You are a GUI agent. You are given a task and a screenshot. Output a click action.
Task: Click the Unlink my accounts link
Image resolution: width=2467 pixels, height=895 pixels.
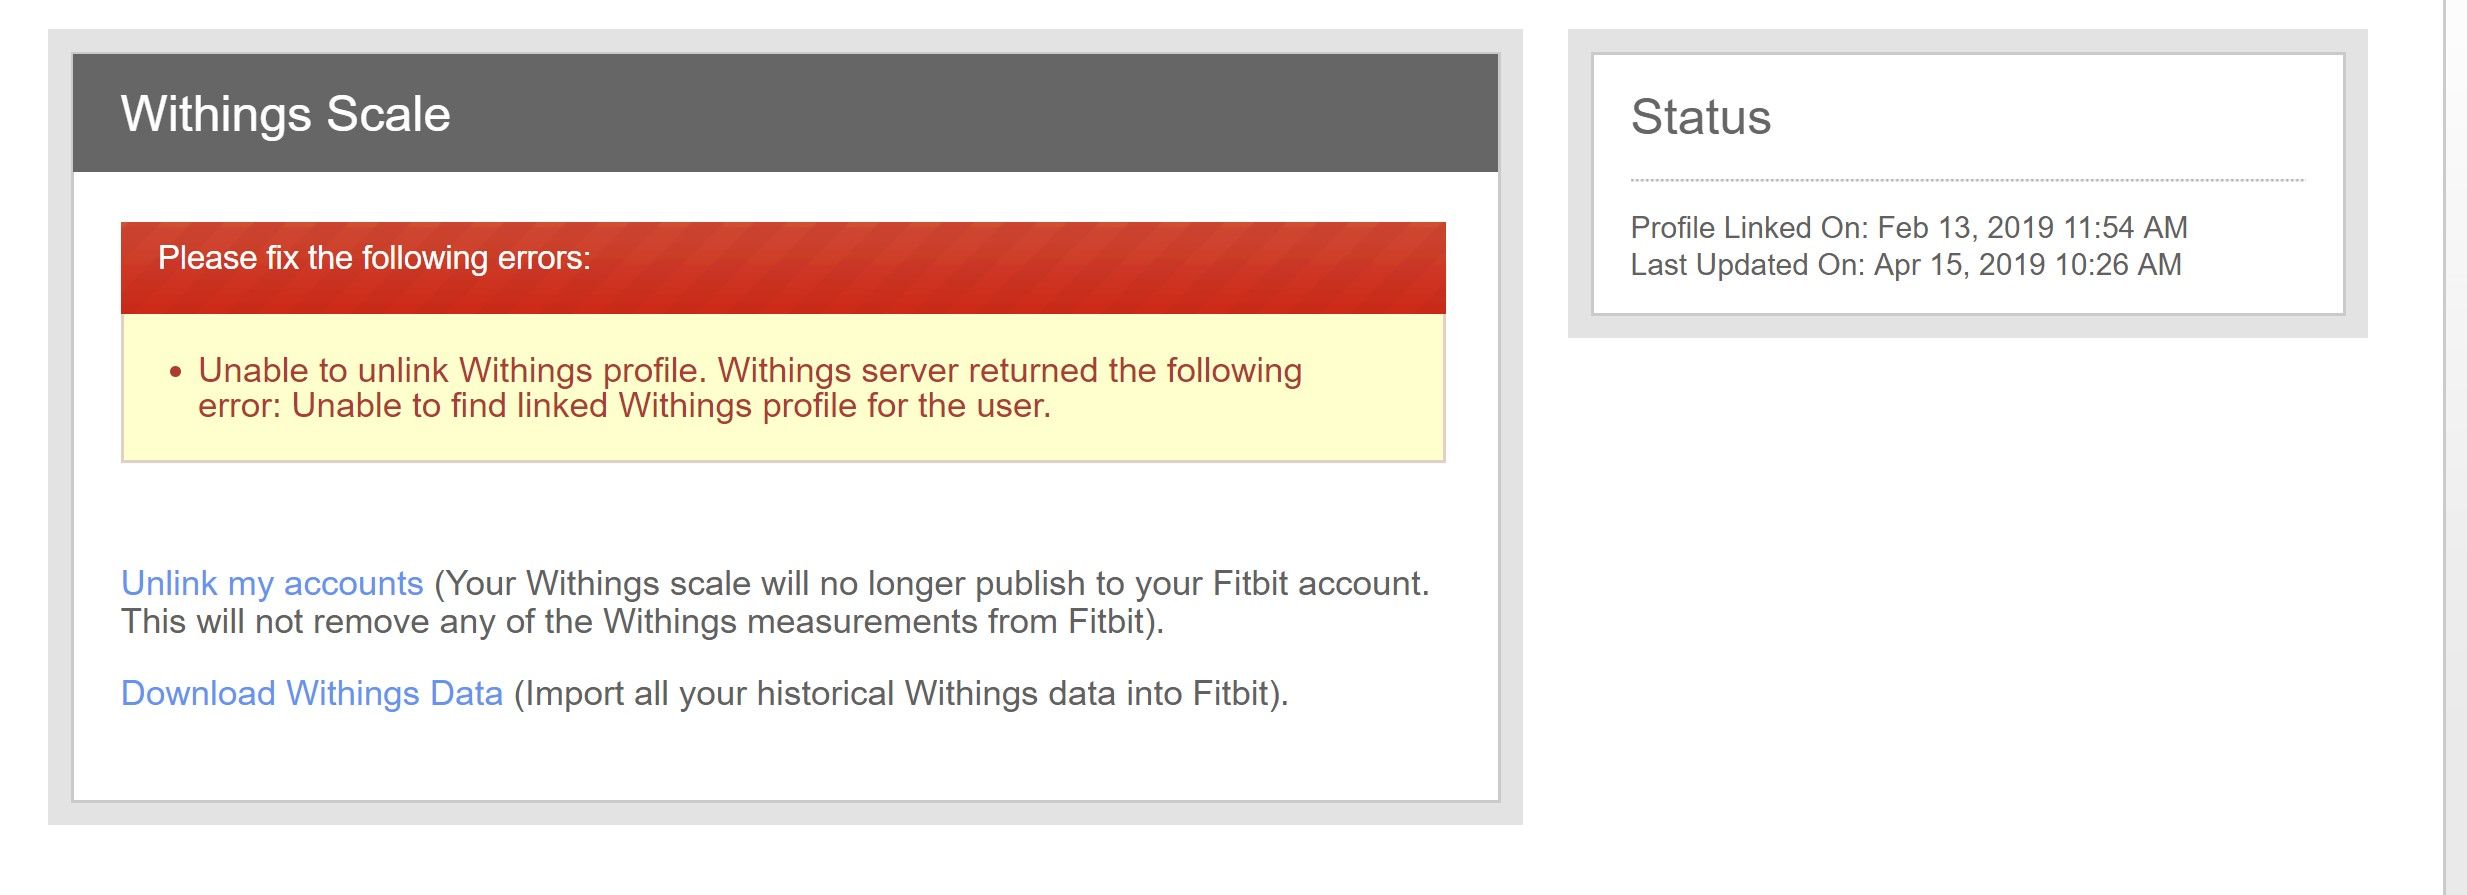tap(272, 583)
